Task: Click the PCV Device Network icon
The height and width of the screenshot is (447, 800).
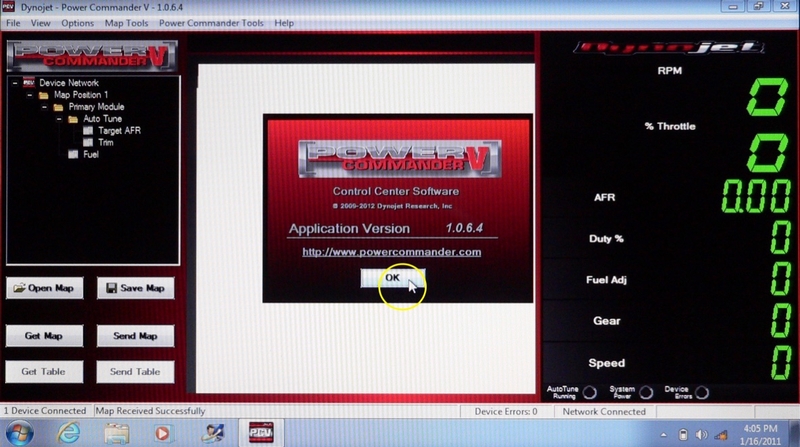Action: click(x=28, y=83)
